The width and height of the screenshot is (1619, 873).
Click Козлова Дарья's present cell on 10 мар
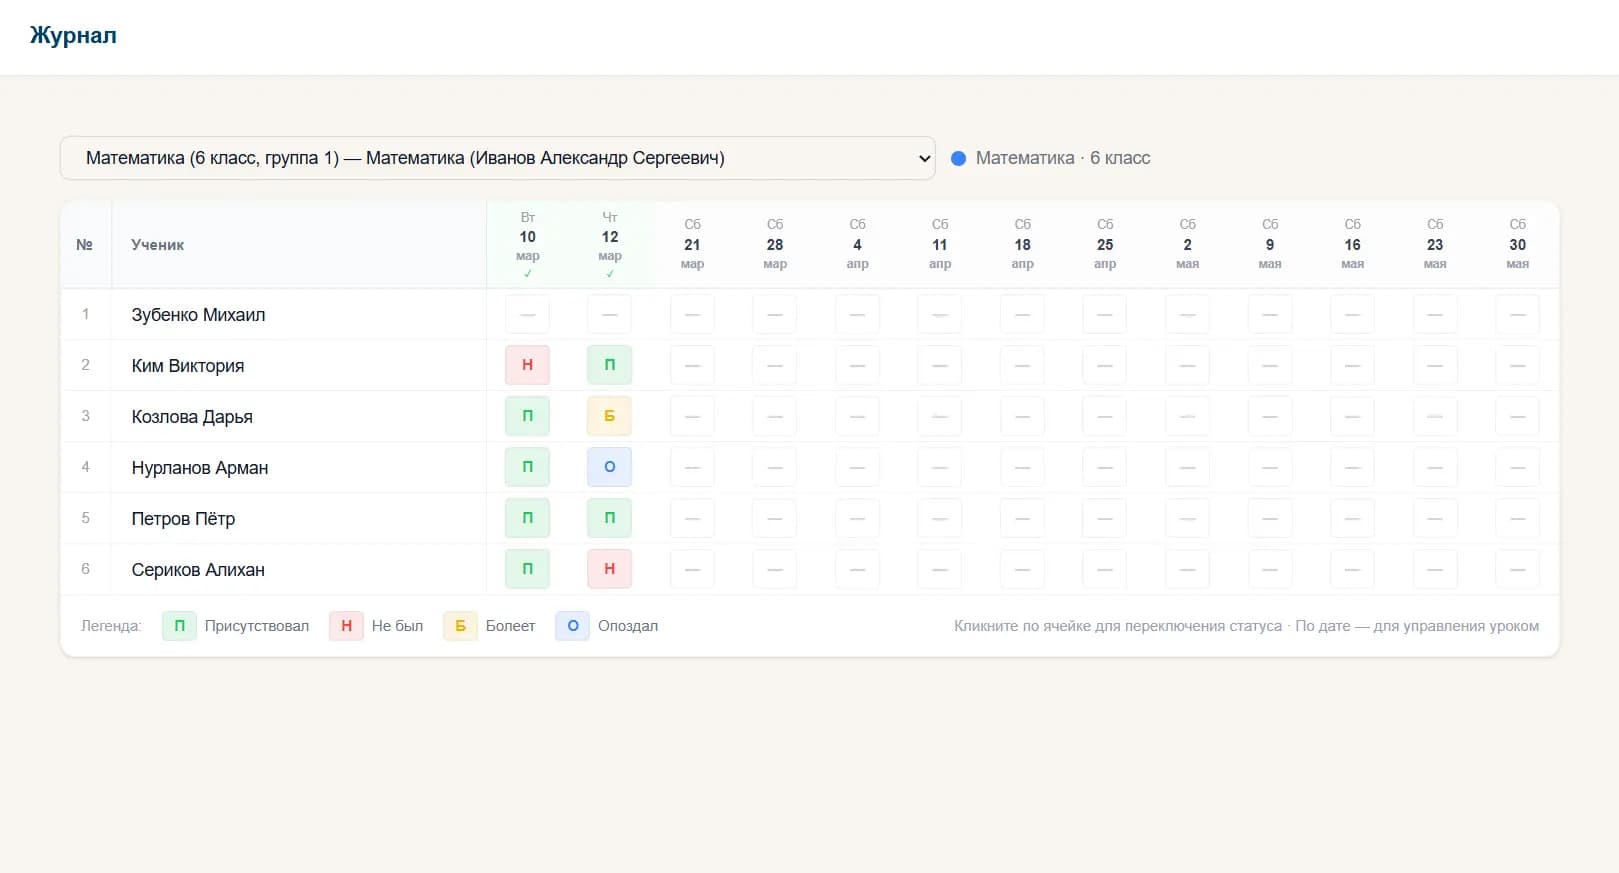(527, 416)
